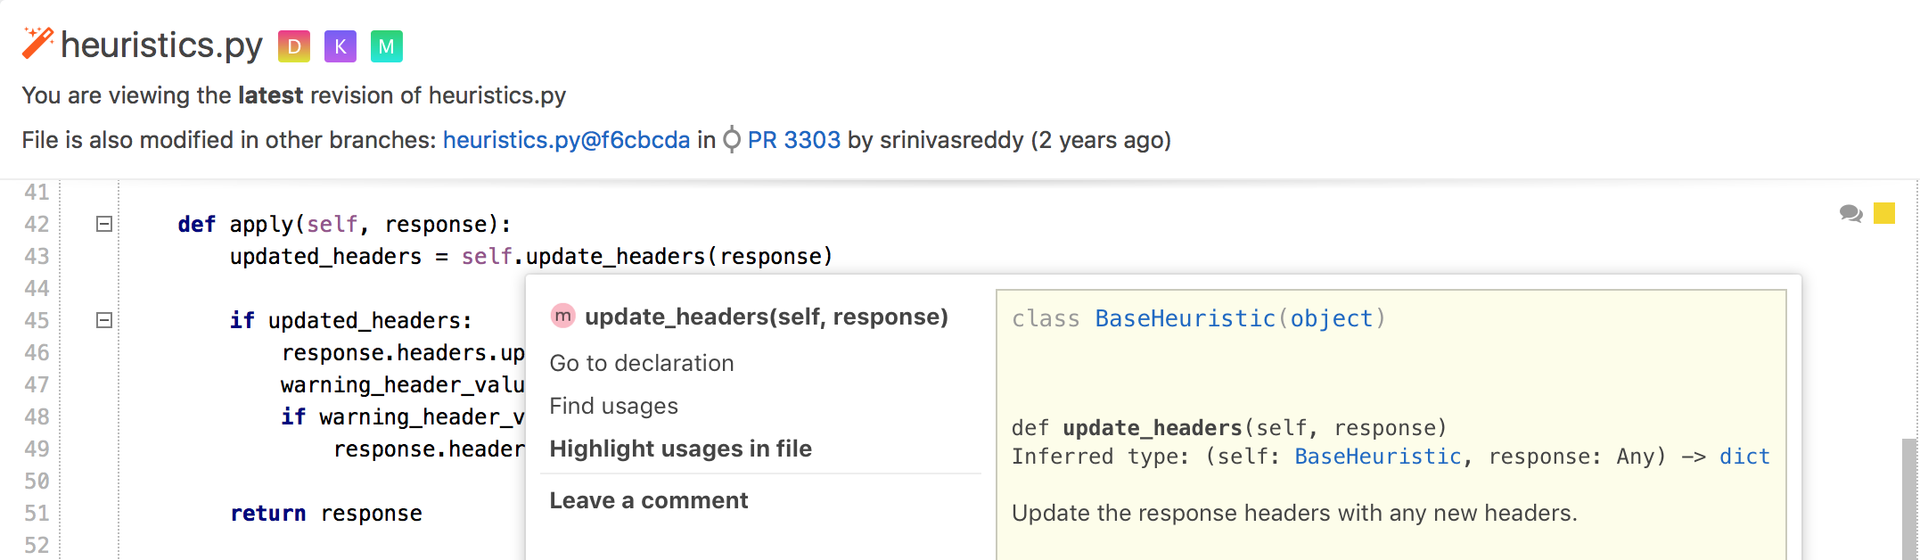Choose Find usages from the popup menu
This screenshot has width=1920, height=560.
point(613,406)
